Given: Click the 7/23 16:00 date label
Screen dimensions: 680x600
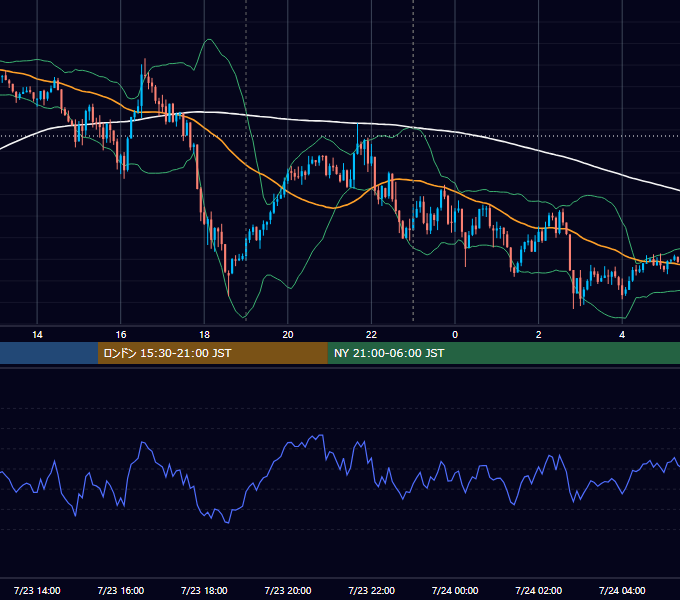Looking at the screenshot, I should pyautogui.click(x=121, y=590).
